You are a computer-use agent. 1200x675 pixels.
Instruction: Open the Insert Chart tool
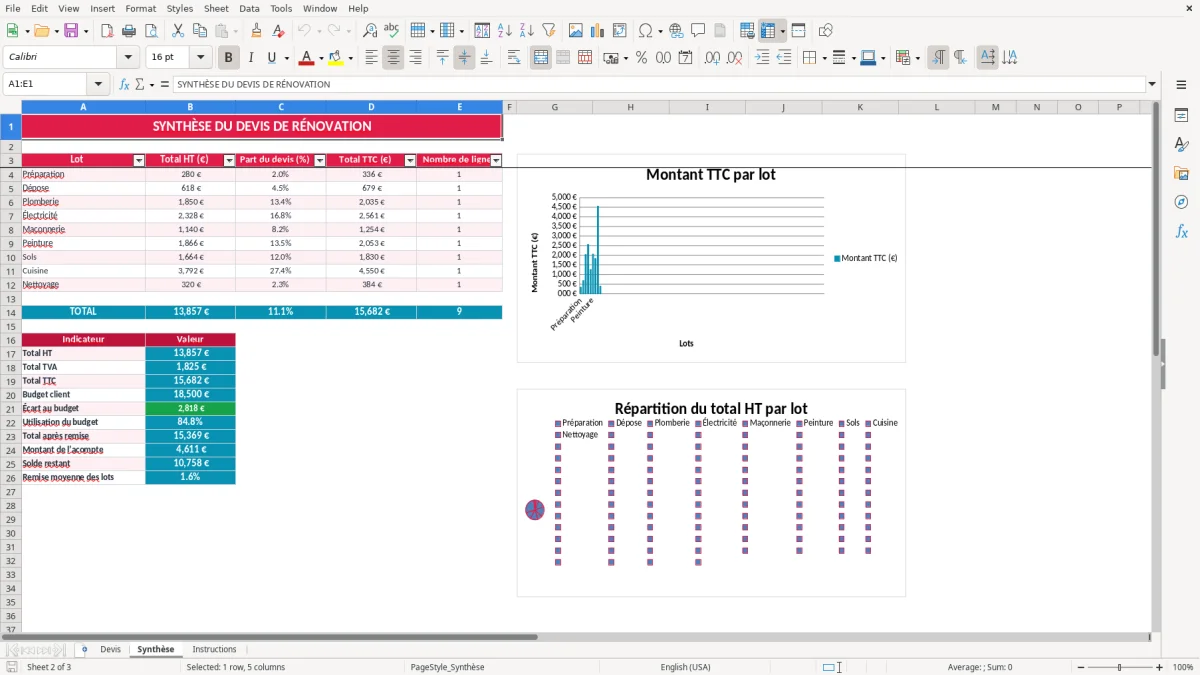coord(597,31)
